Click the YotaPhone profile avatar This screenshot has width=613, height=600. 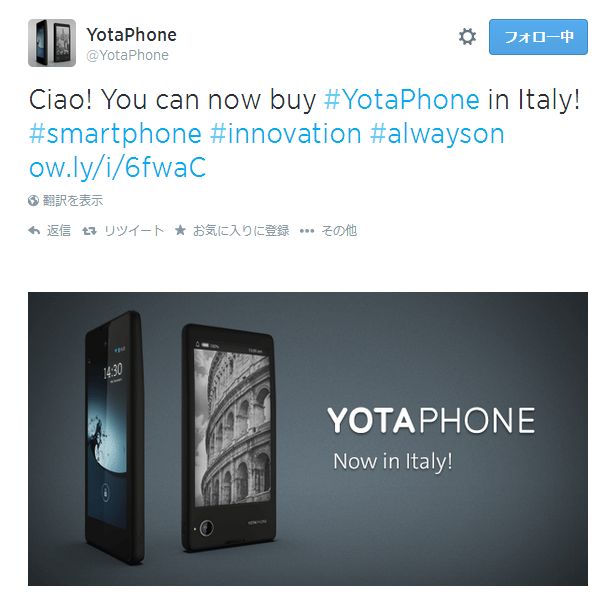pyautogui.click(x=52, y=43)
